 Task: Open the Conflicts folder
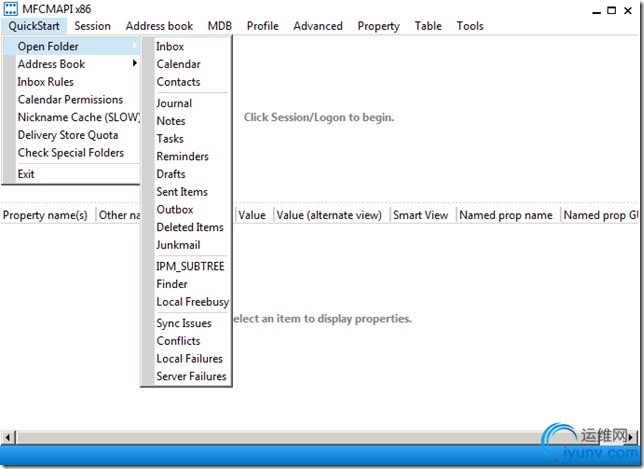(x=186, y=340)
